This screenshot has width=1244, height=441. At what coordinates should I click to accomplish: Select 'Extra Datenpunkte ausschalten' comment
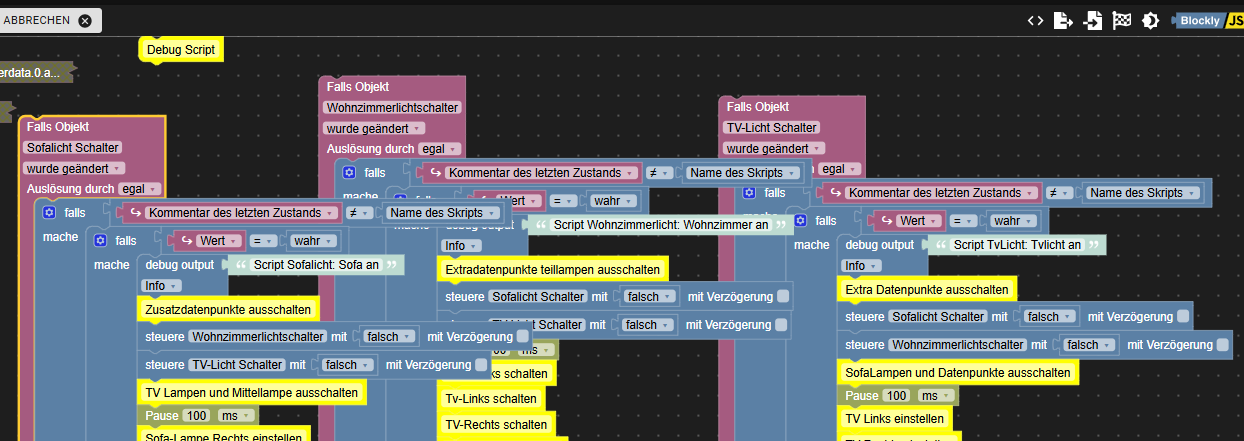coord(926,289)
